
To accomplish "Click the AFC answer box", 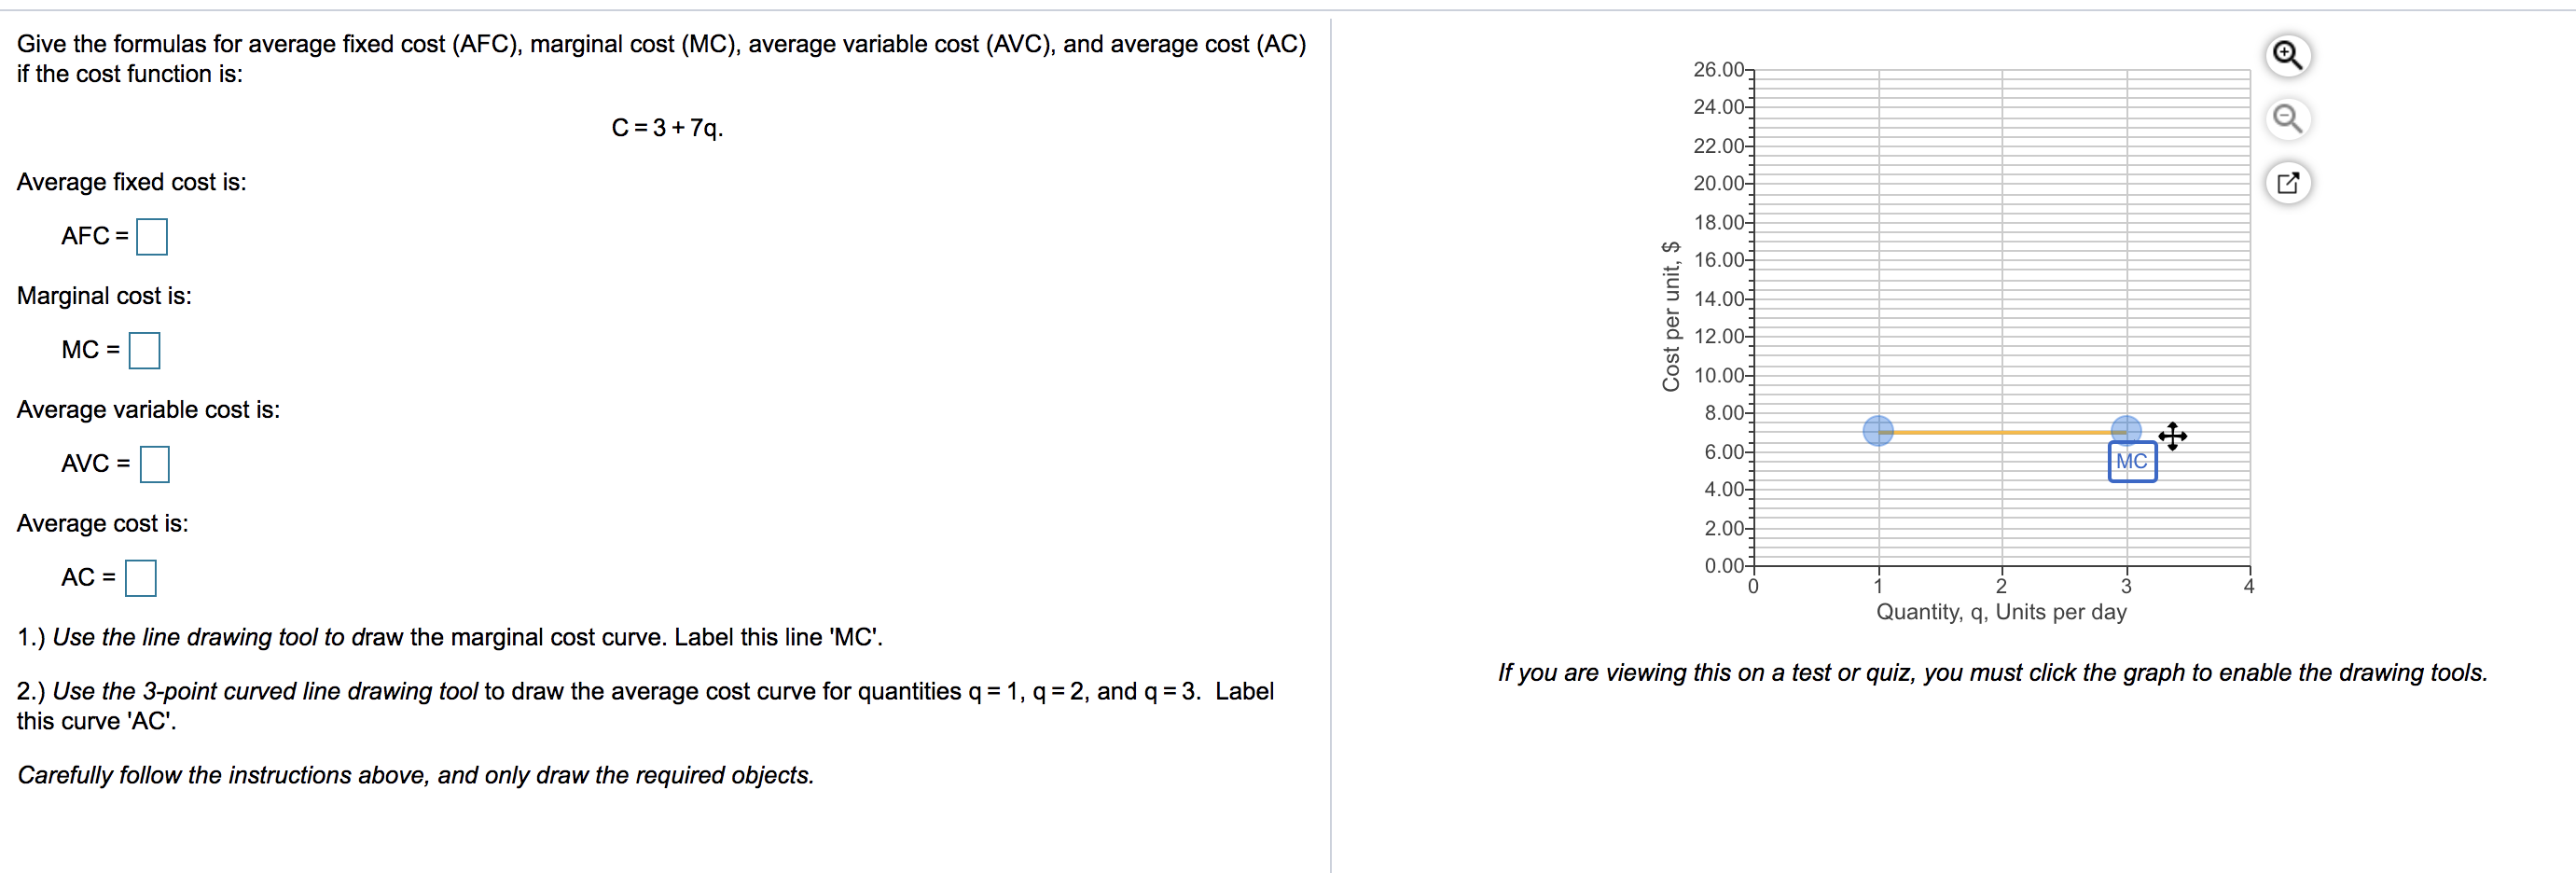I will pyautogui.click(x=151, y=236).
